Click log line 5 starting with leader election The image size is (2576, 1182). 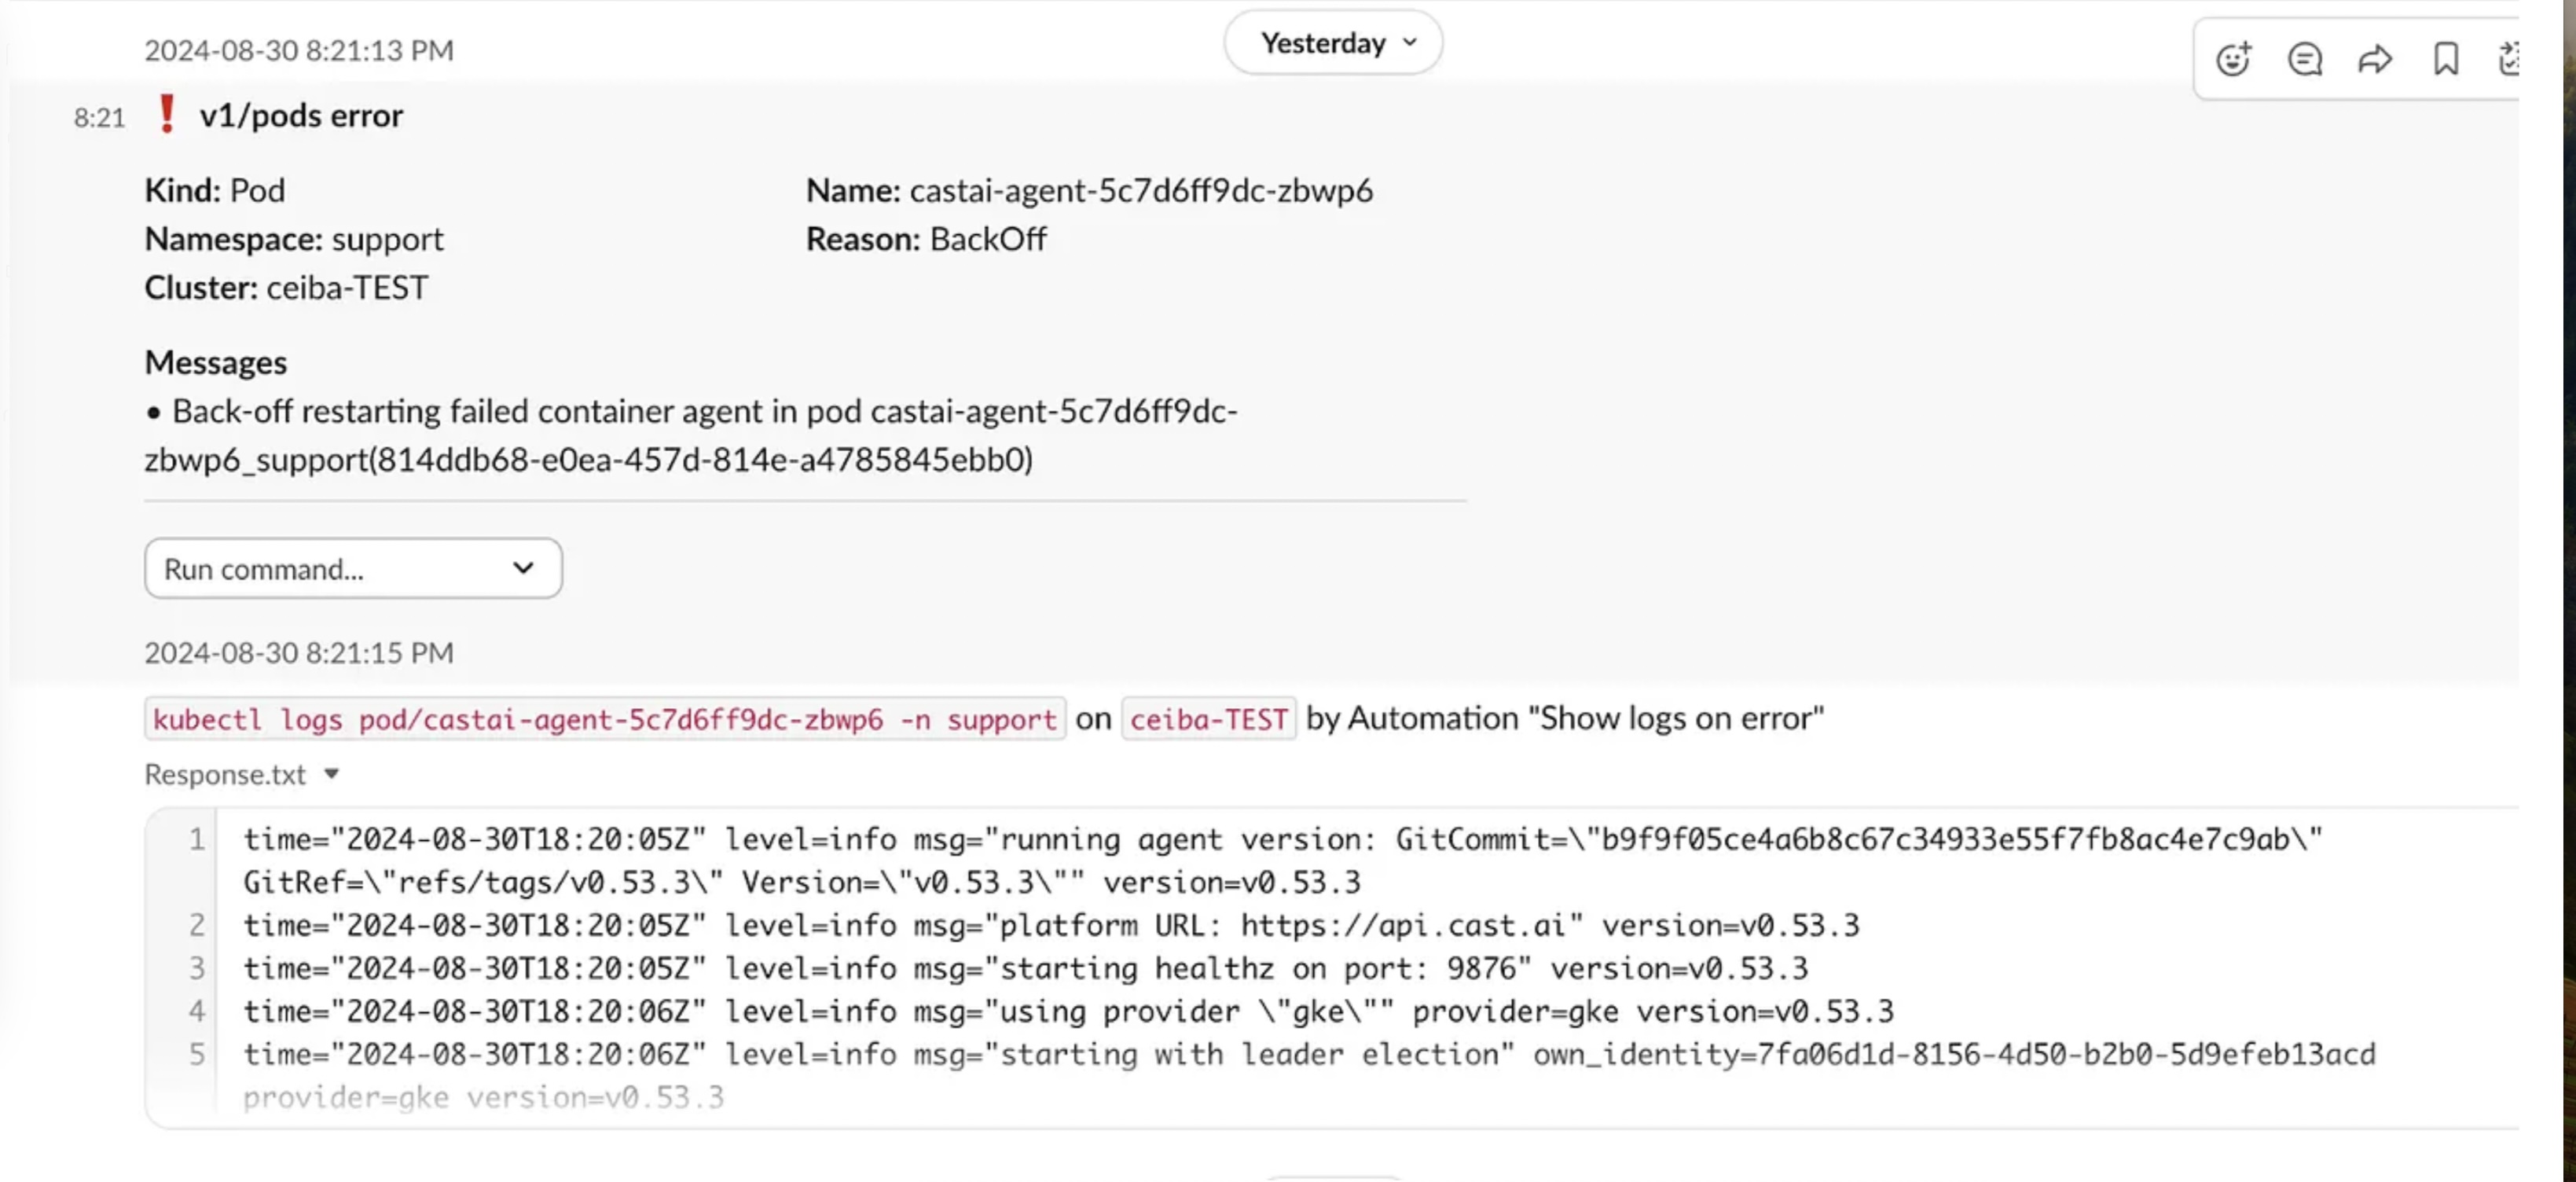(1309, 1076)
